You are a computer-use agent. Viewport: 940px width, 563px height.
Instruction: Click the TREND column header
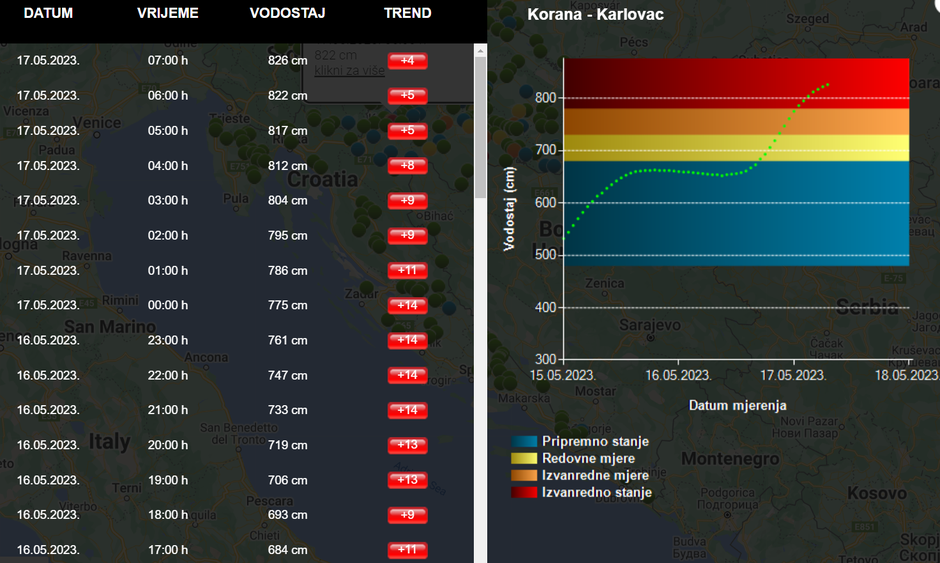(407, 14)
